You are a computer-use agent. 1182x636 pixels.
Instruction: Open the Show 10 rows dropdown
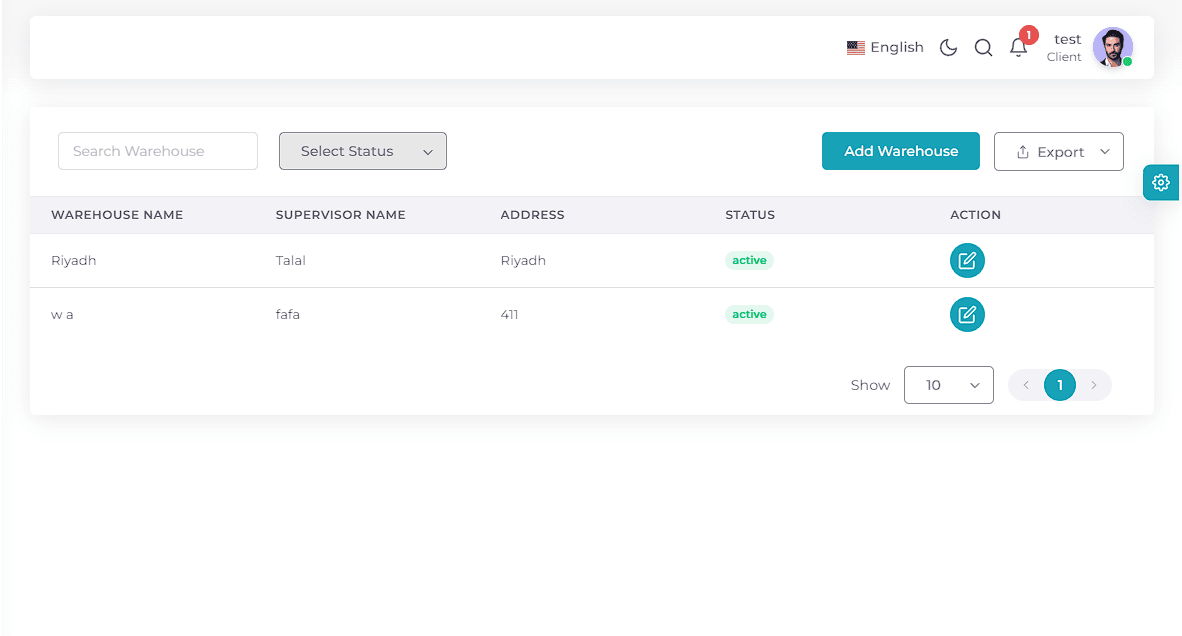948,385
